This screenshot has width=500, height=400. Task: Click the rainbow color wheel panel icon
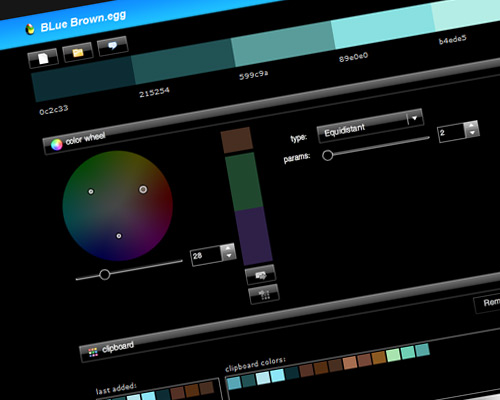tap(56, 144)
